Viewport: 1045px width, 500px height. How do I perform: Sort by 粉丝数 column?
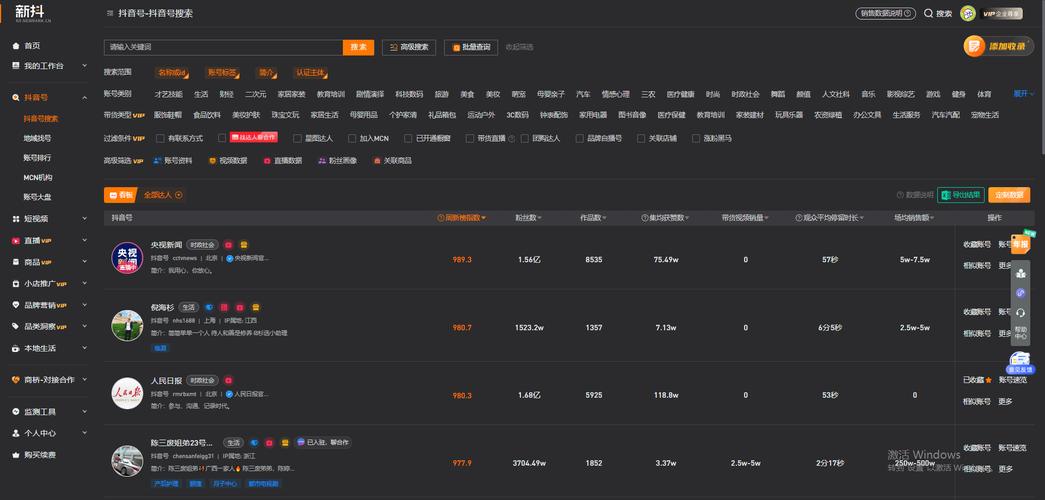[528, 218]
